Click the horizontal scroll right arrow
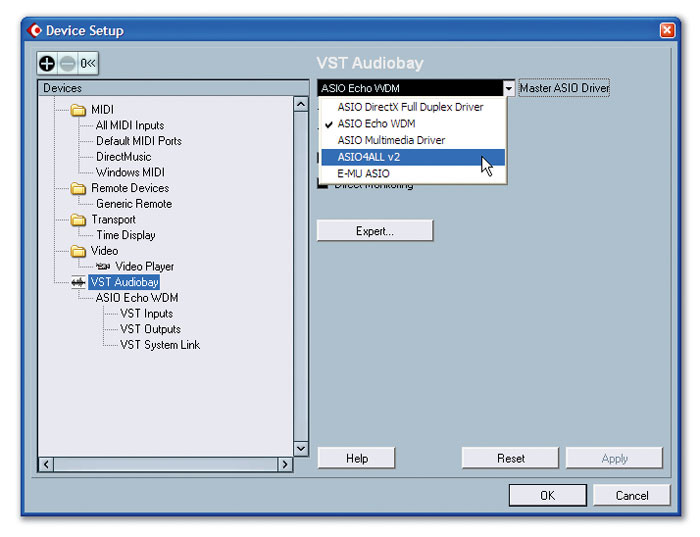Screen dimensions: 700x537 (285, 465)
